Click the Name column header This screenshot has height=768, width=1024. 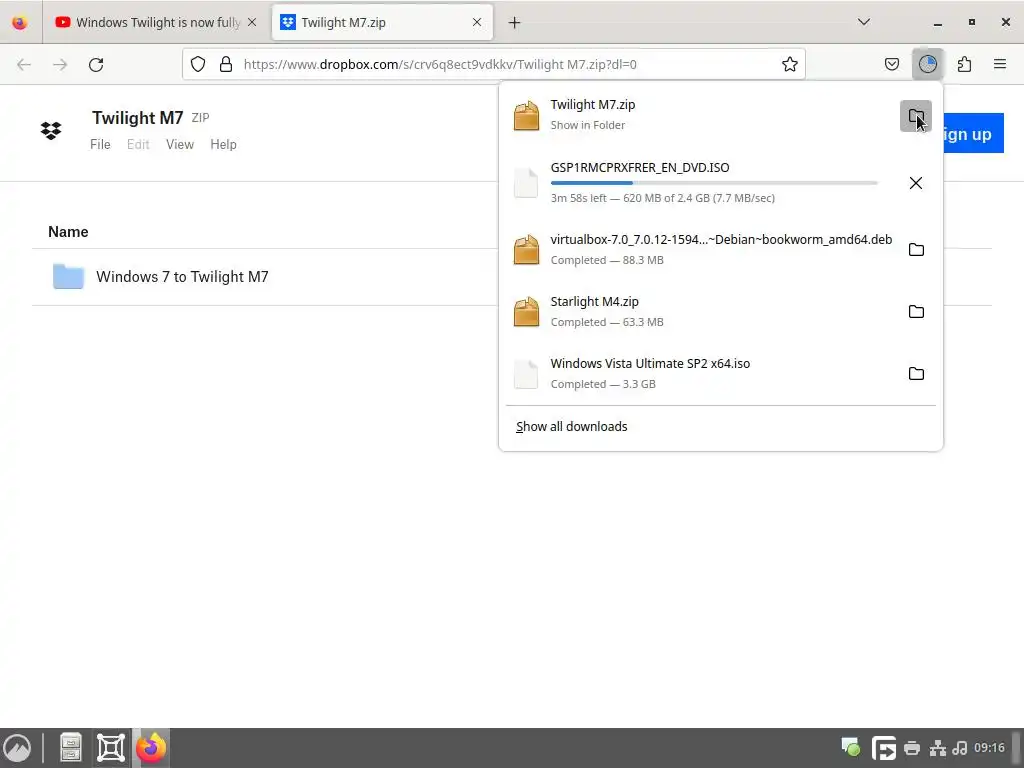pos(68,232)
